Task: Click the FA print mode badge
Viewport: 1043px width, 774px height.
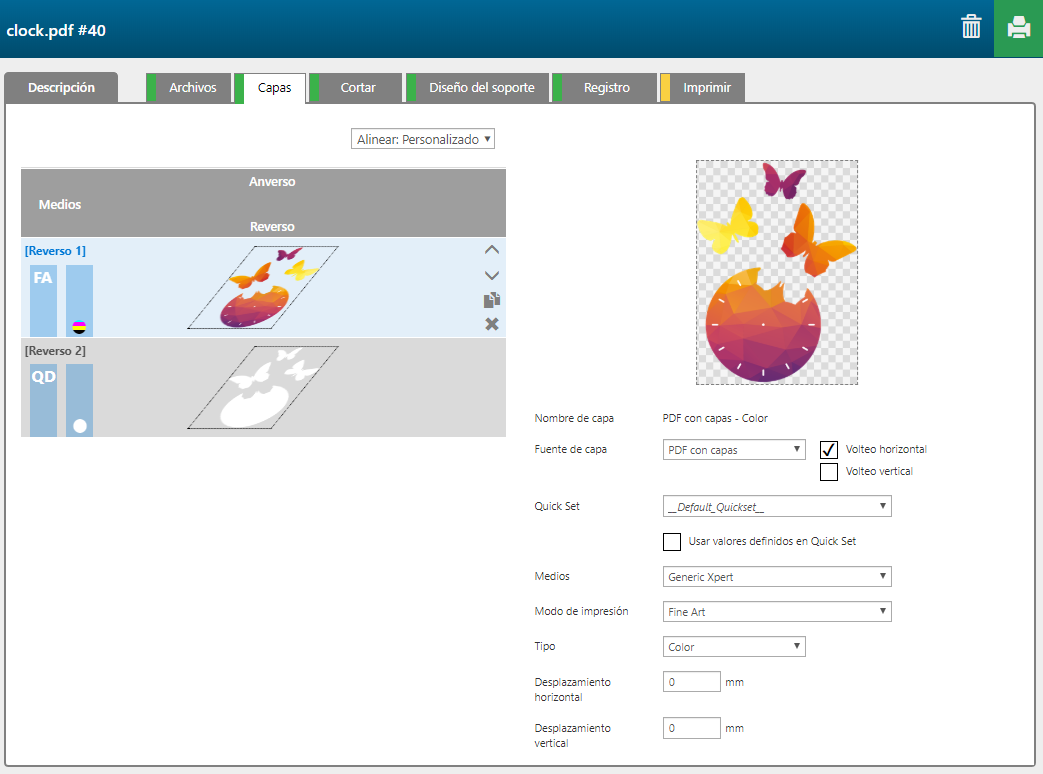Action: tap(43, 279)
